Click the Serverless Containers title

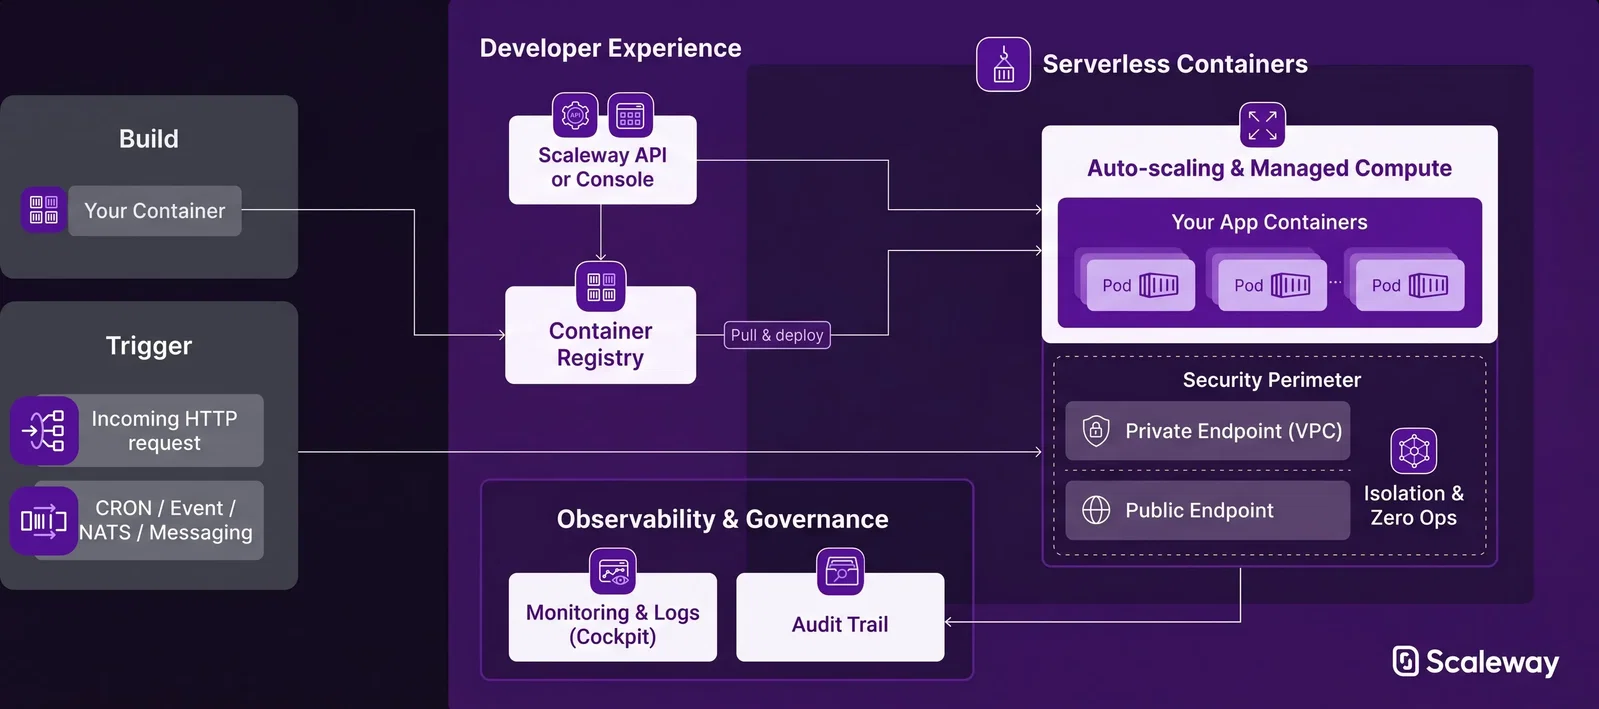tap(1175, 64)
